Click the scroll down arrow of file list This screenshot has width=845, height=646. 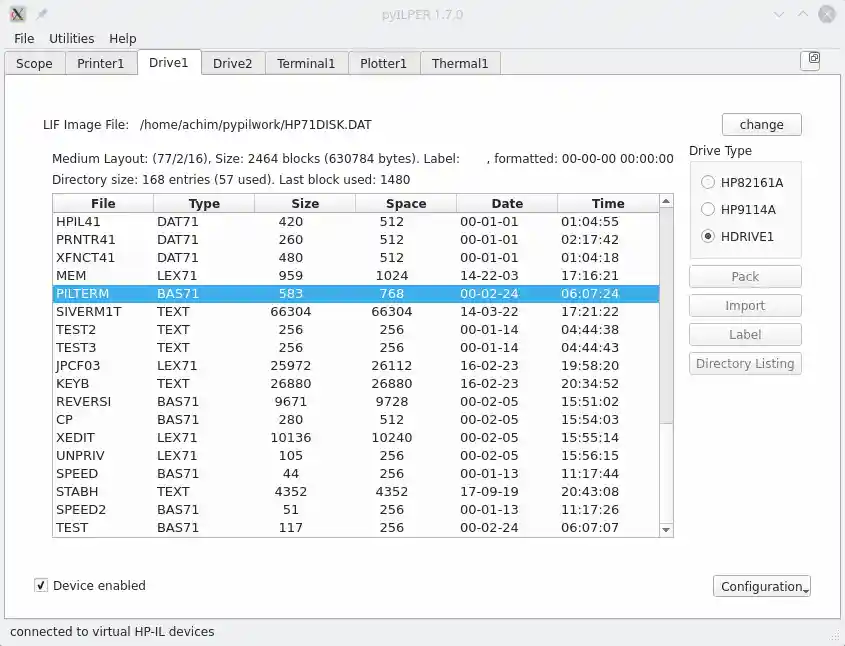[x=666, y=529]
